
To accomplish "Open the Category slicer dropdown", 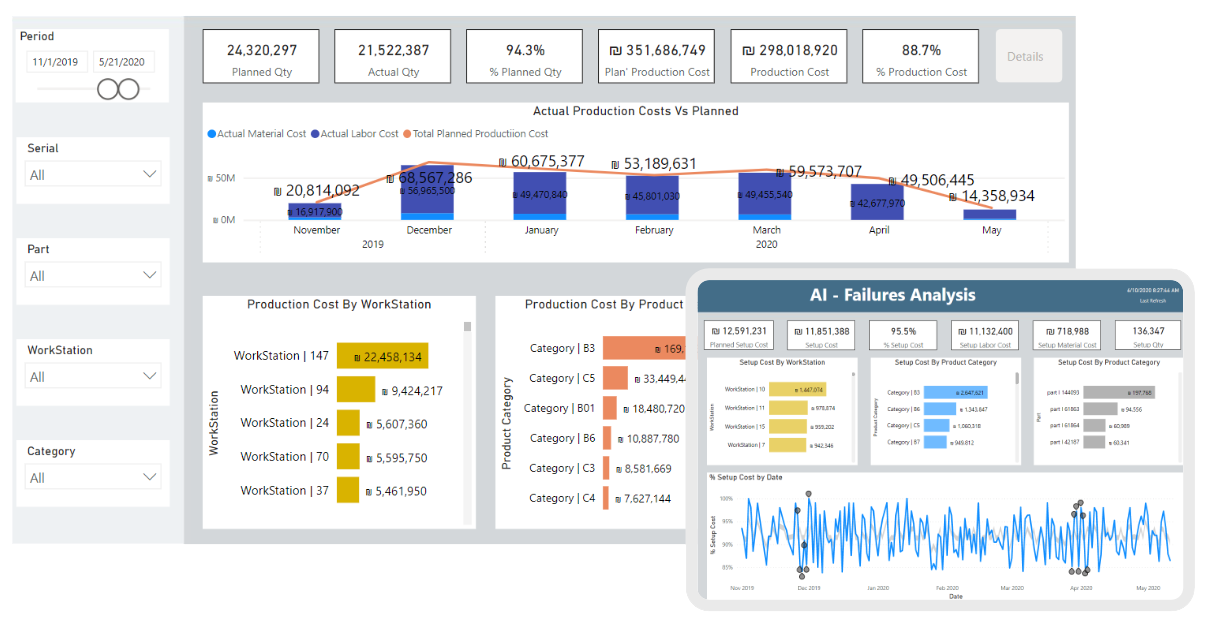I will (x=93, y=477).
